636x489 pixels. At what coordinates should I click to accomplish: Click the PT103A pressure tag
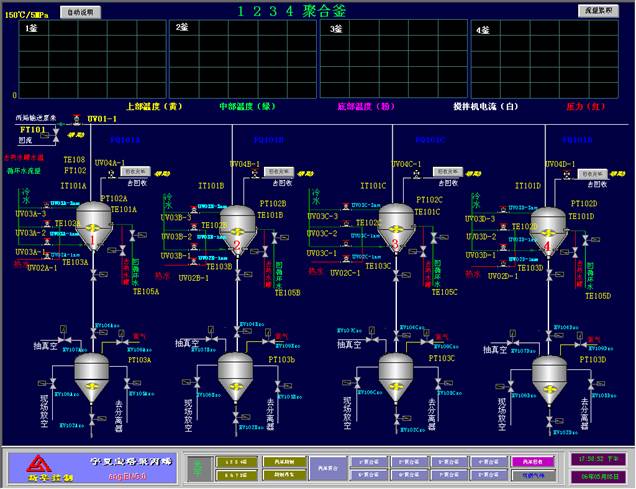140,360
